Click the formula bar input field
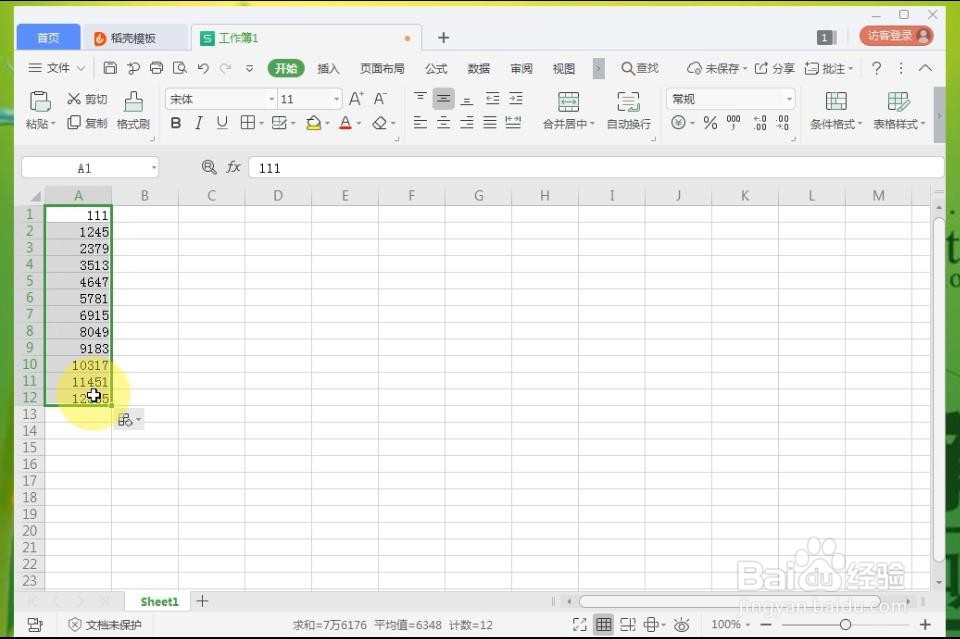The image size is (960, 639). 596,168
